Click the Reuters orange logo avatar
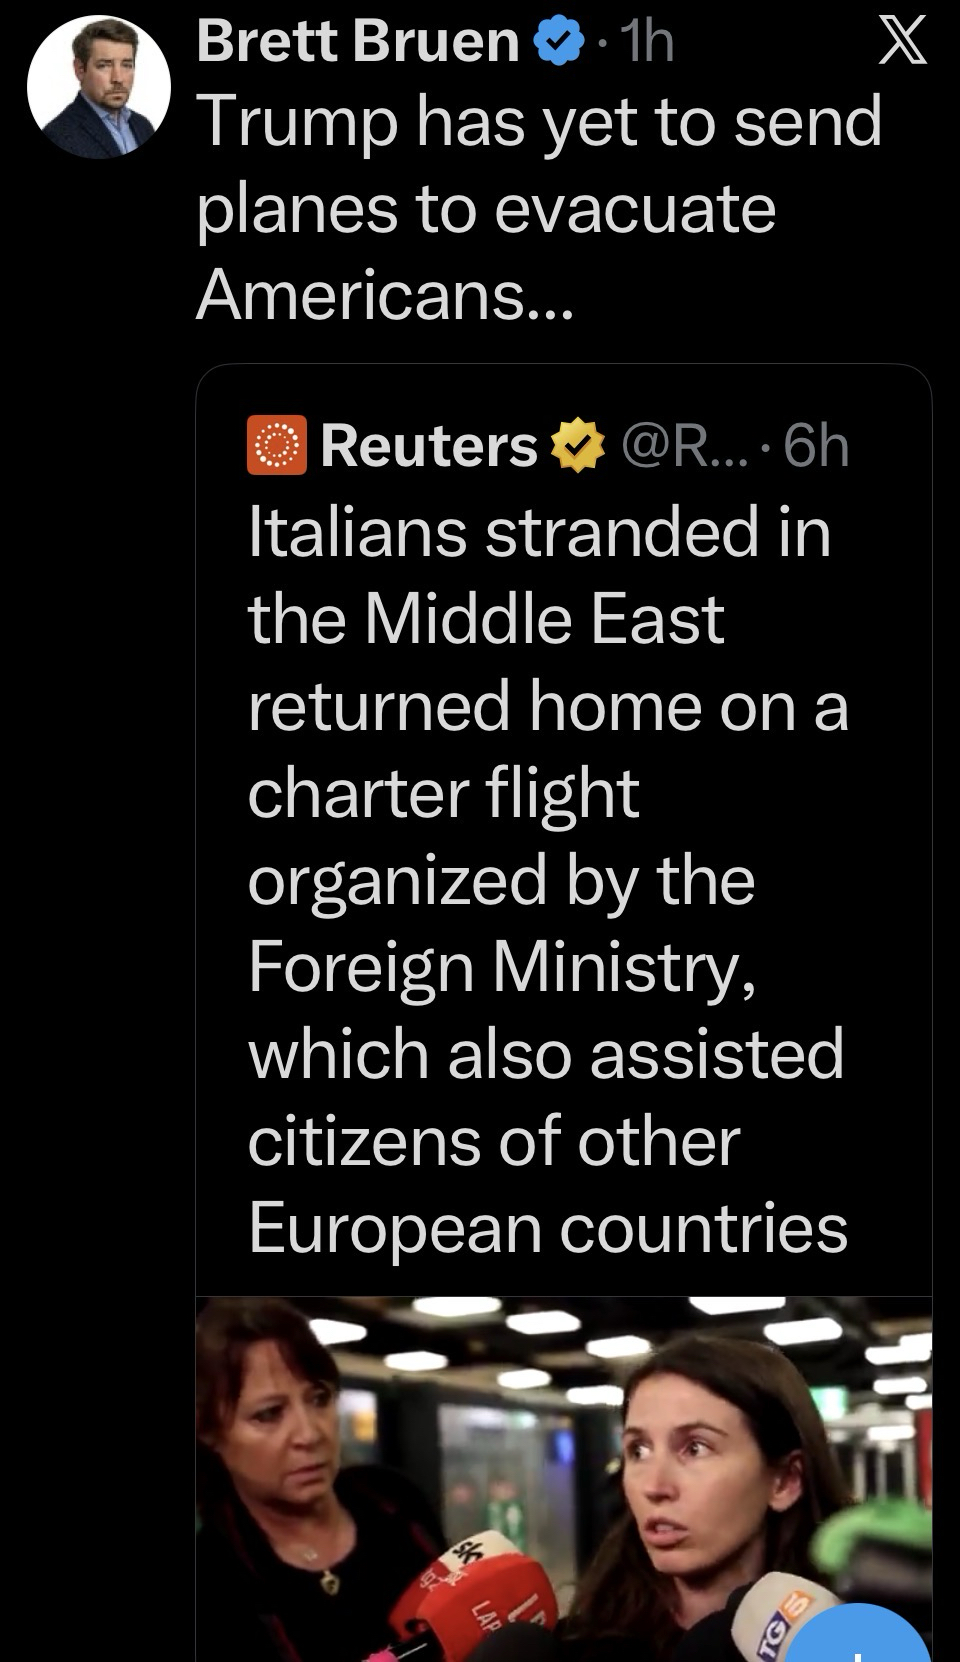The image size is (960, 1662). [276, 445]
